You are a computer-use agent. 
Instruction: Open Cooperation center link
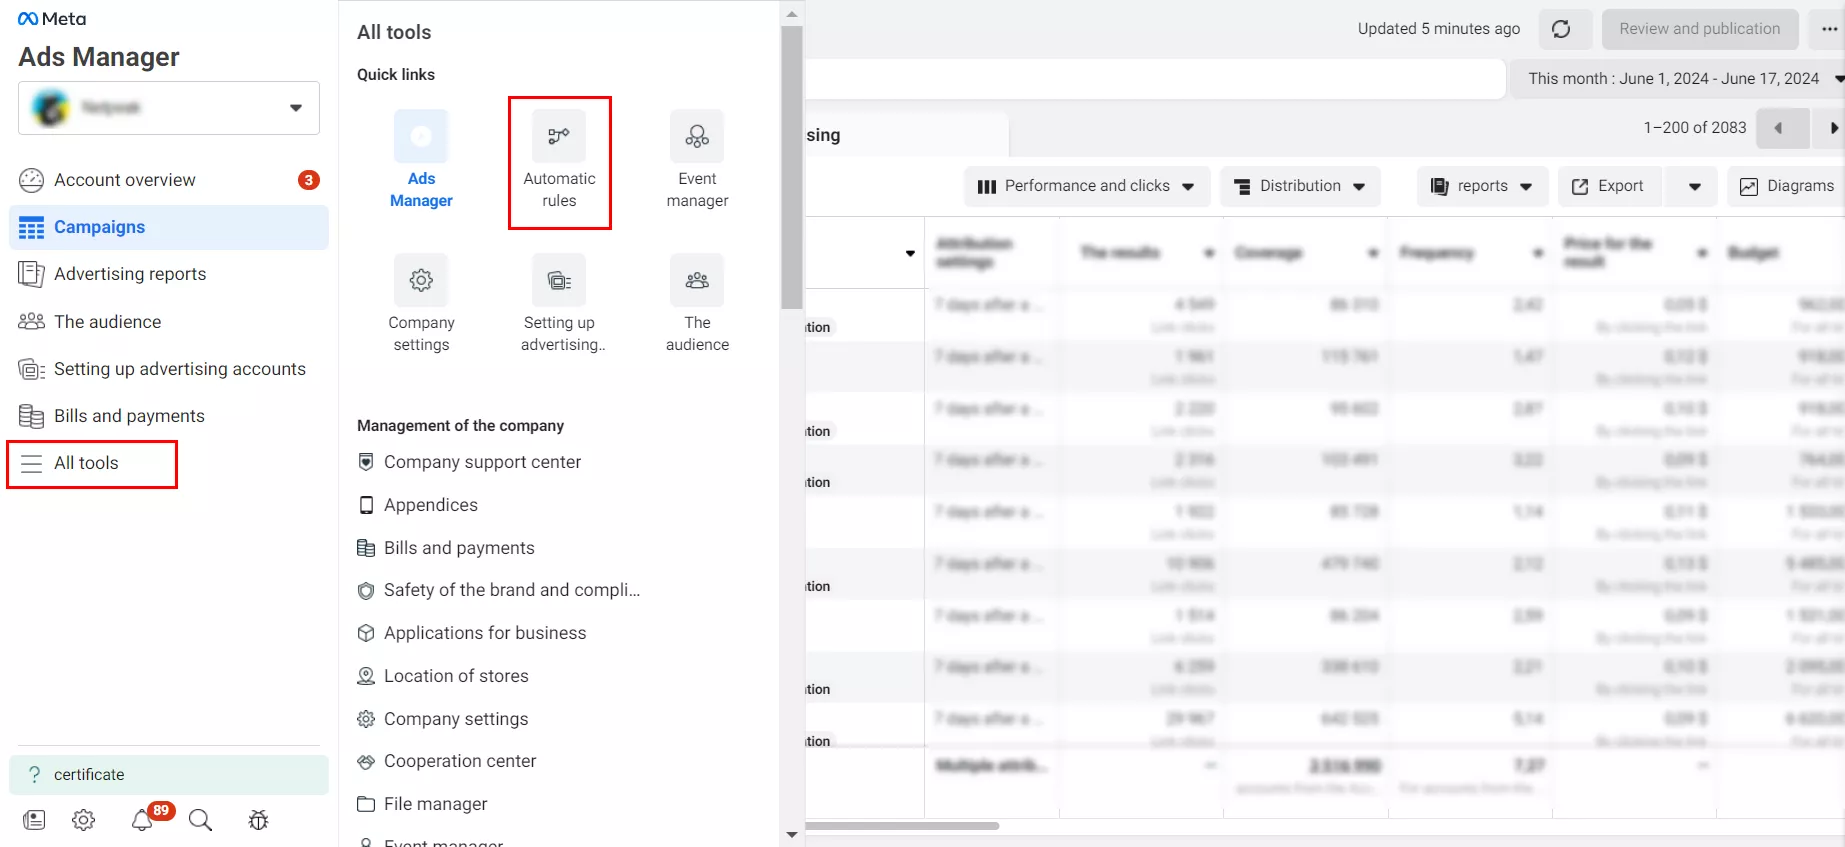(x=460, y=761)
